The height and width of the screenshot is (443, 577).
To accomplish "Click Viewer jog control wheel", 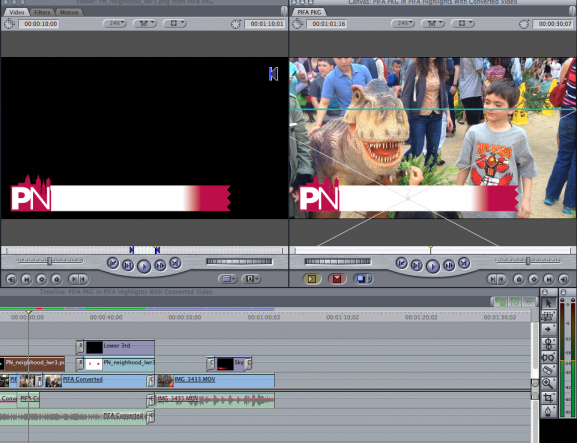I will pyautogui.click(x=239, y=261).
